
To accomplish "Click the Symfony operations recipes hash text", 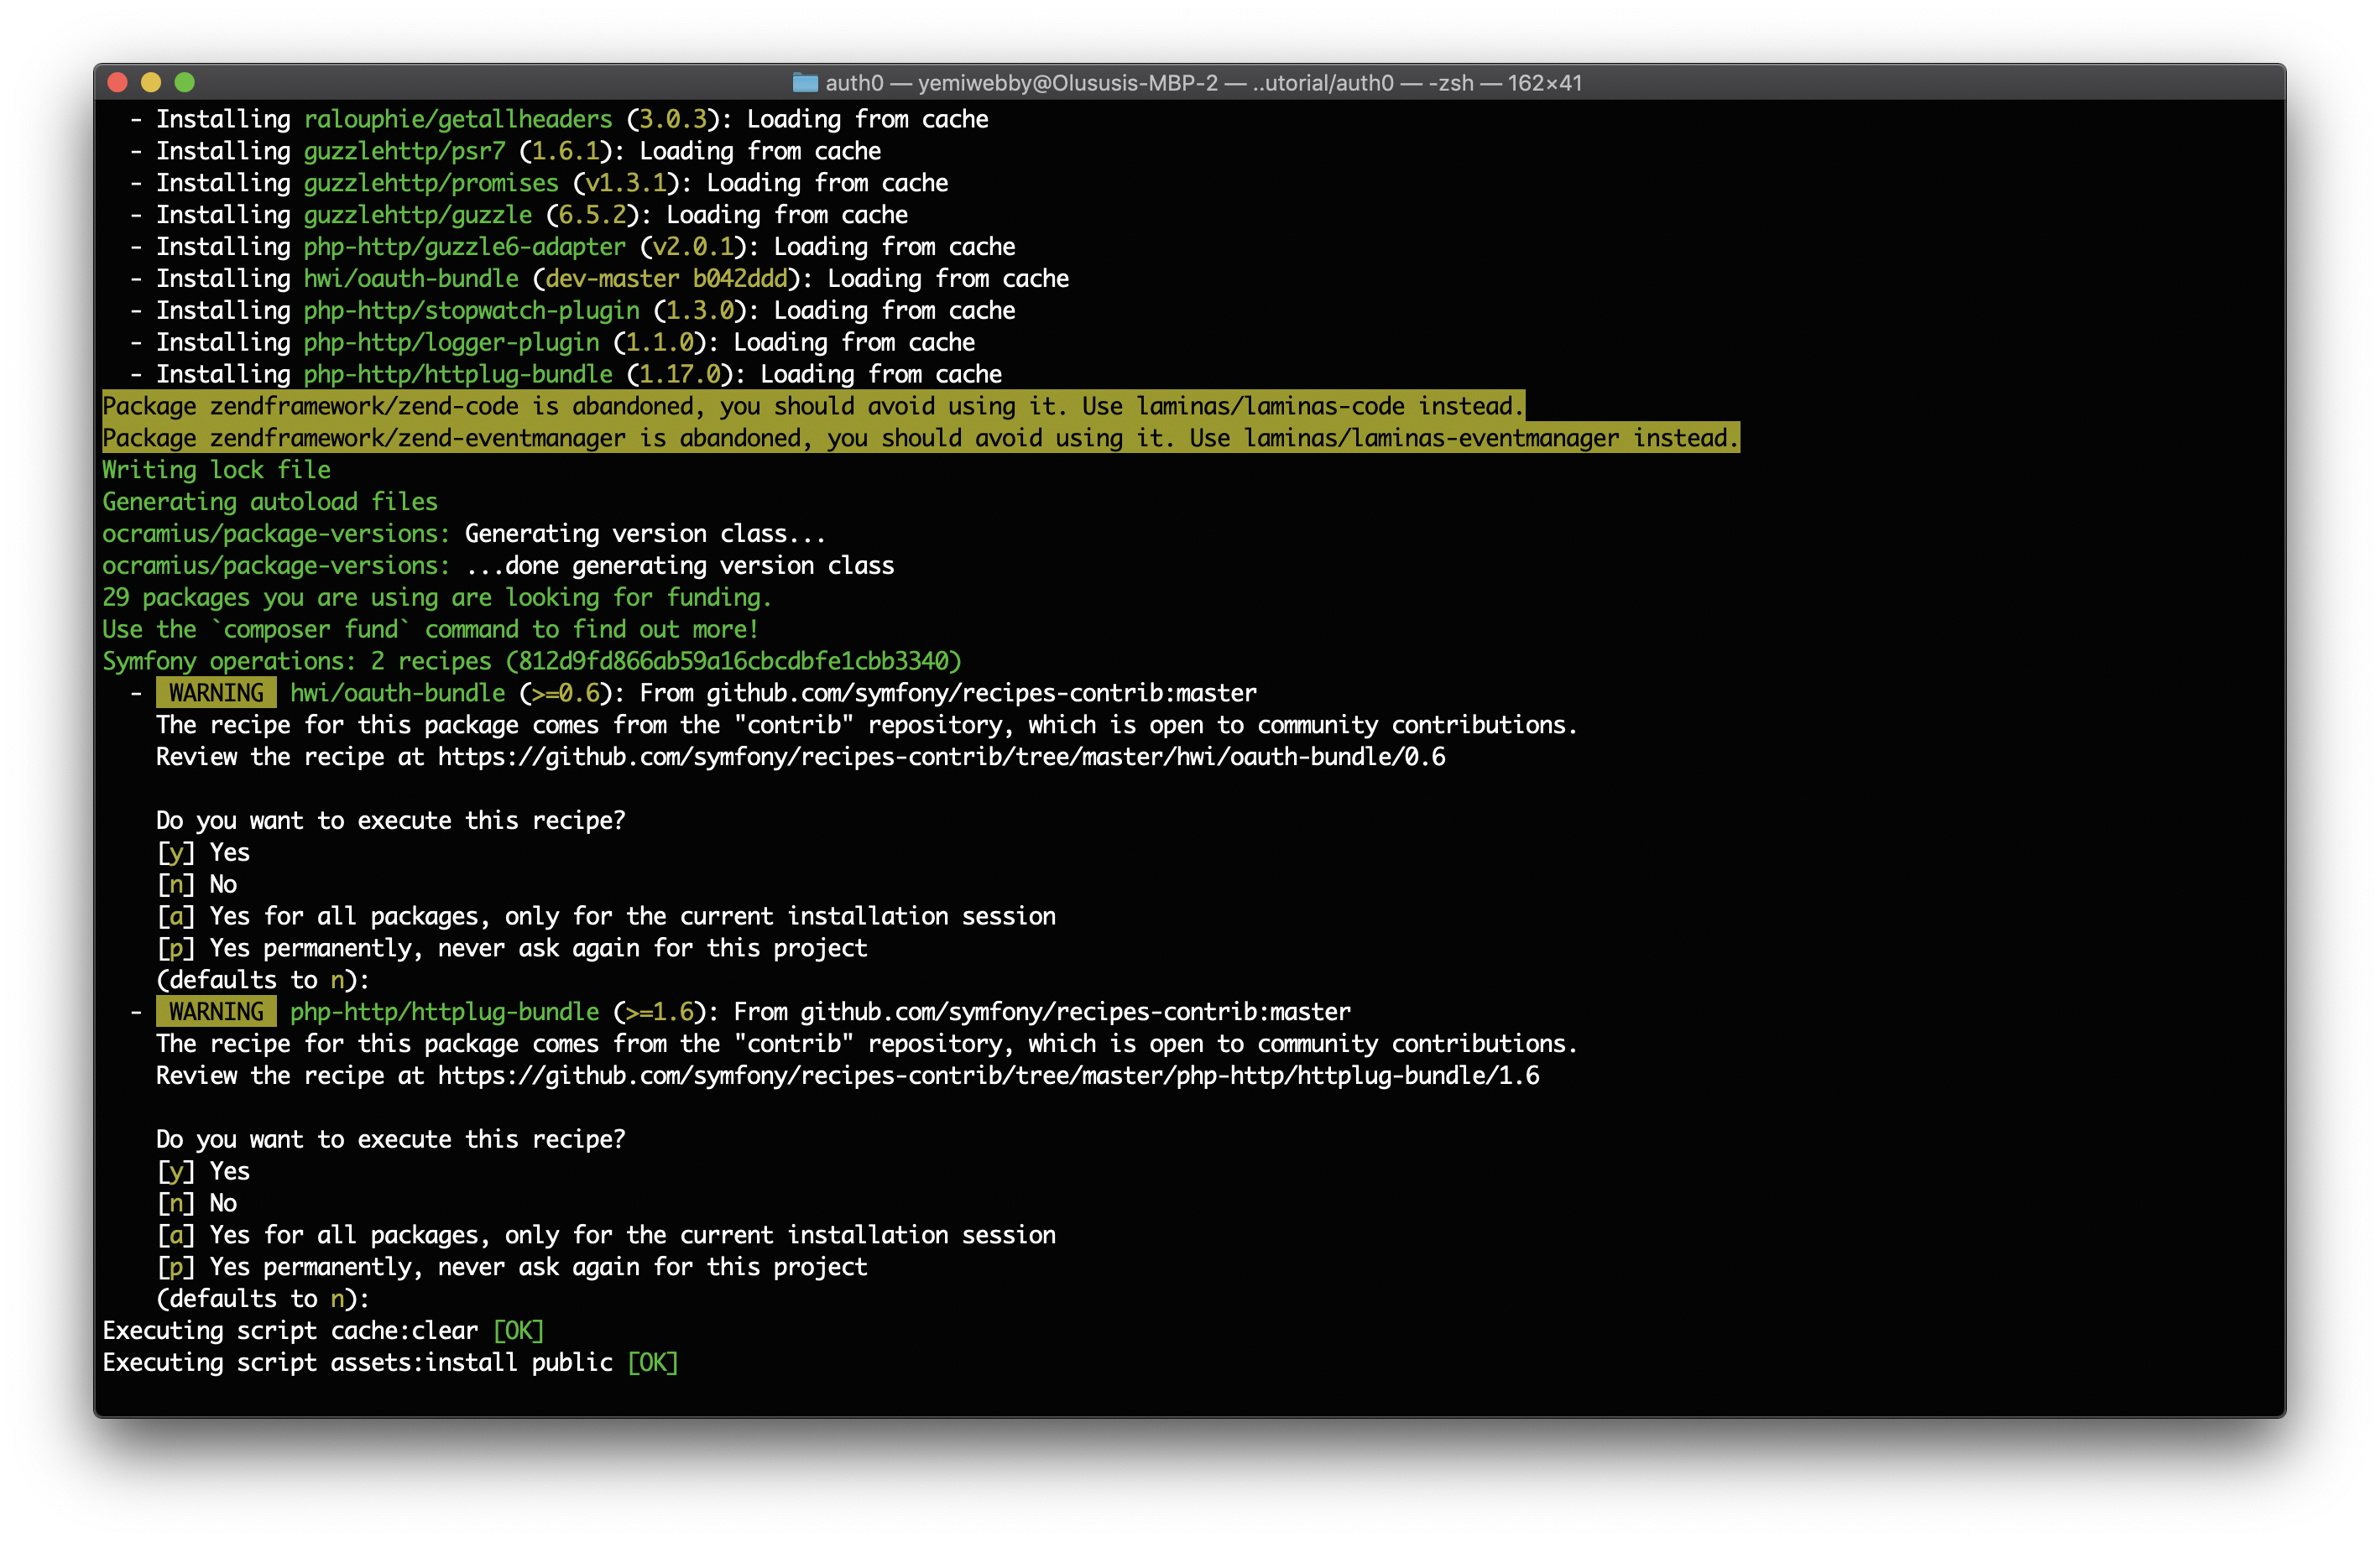I will click(x=733, y=661).
